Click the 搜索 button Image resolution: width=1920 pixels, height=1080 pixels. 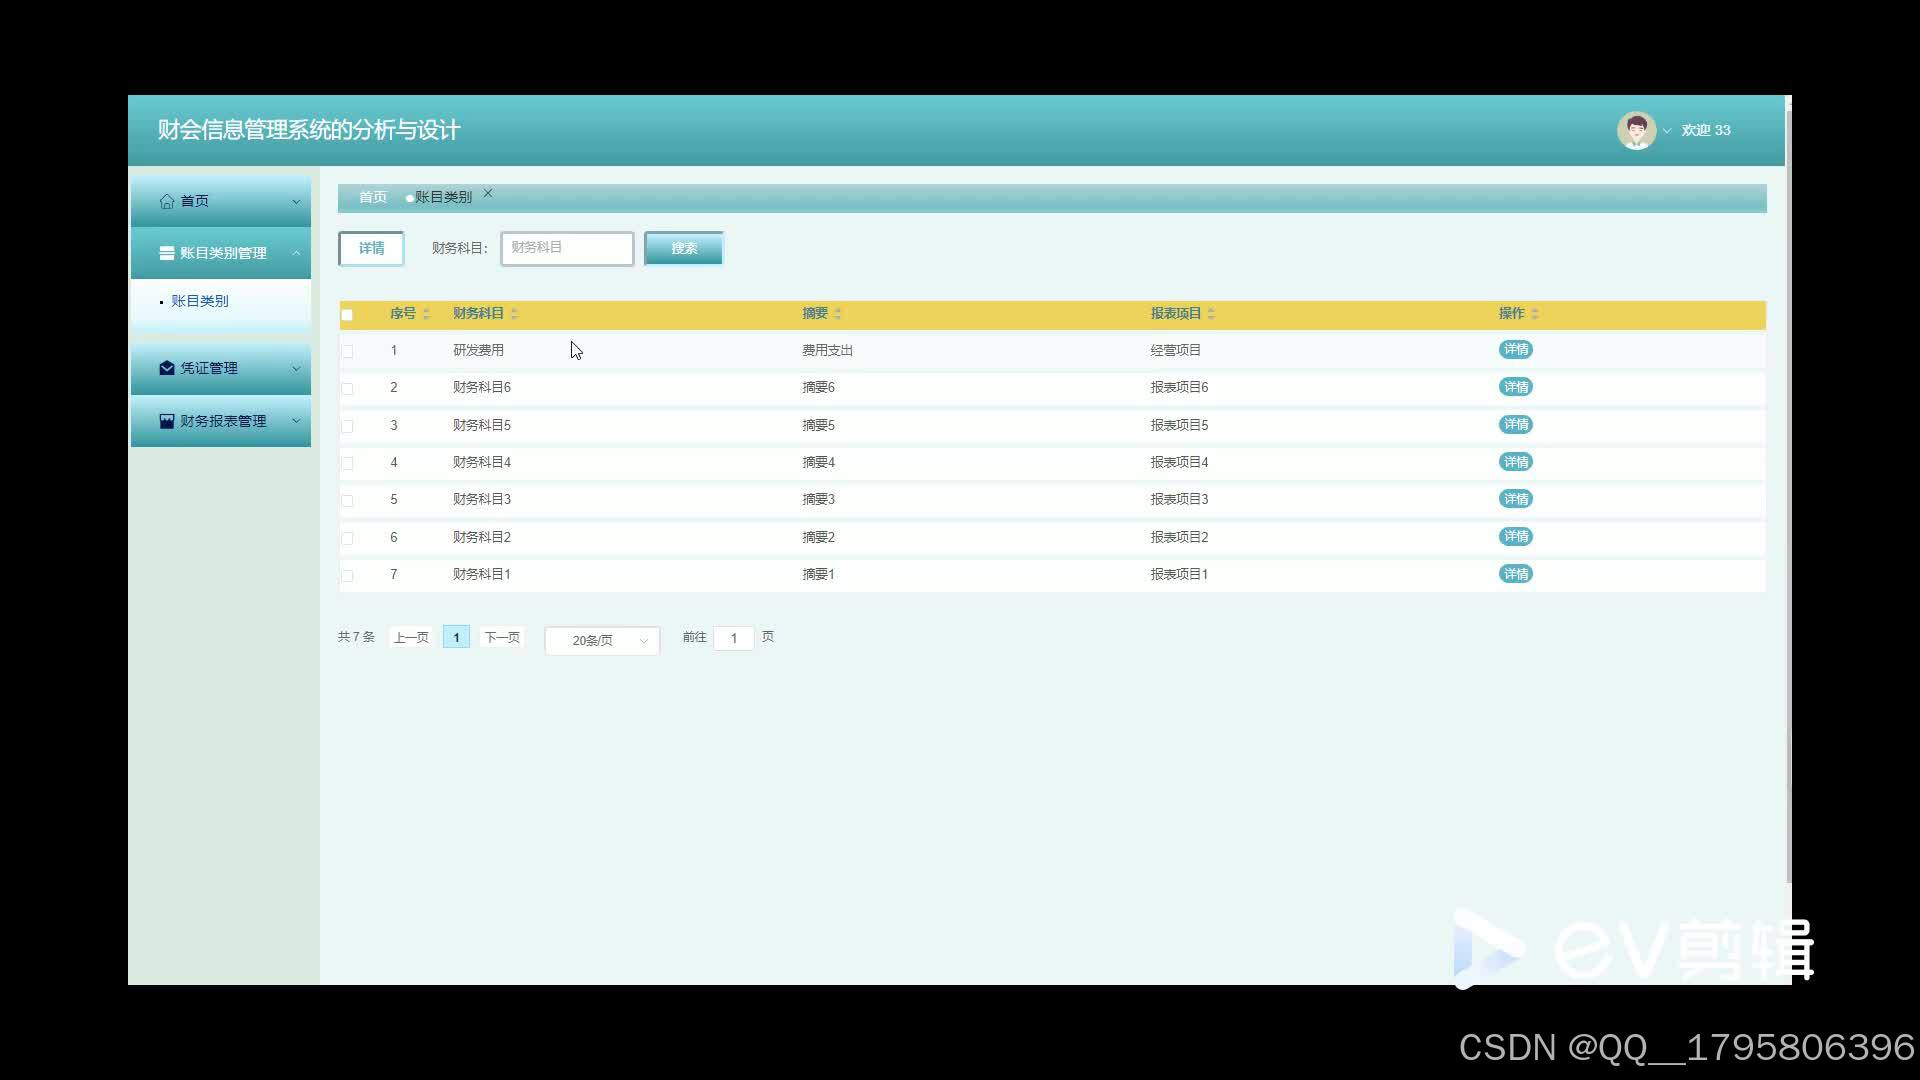coord(684,248)
